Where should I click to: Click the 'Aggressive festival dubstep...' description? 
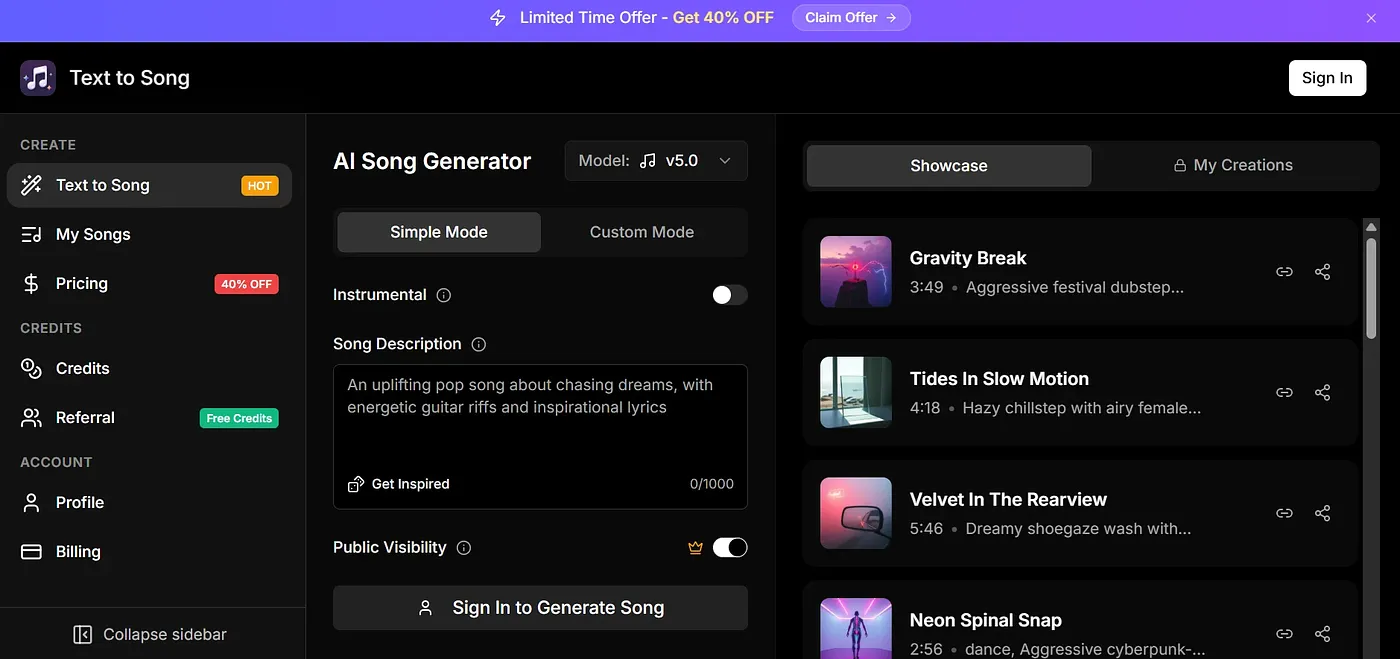1075,287
